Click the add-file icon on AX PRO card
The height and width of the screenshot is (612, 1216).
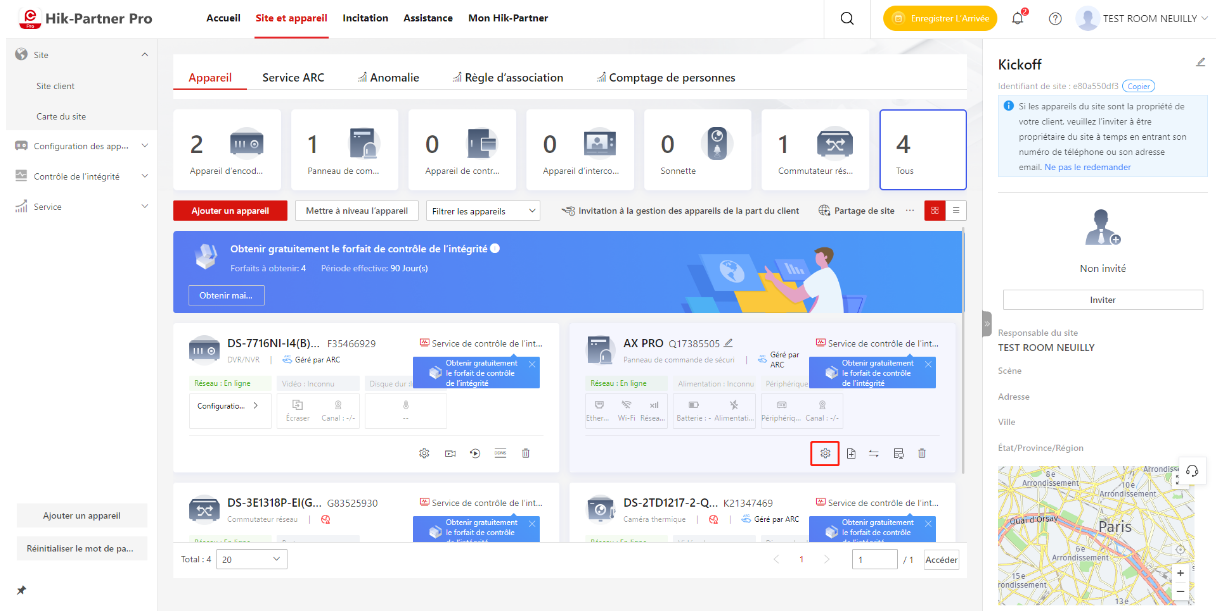click(850, 453)
